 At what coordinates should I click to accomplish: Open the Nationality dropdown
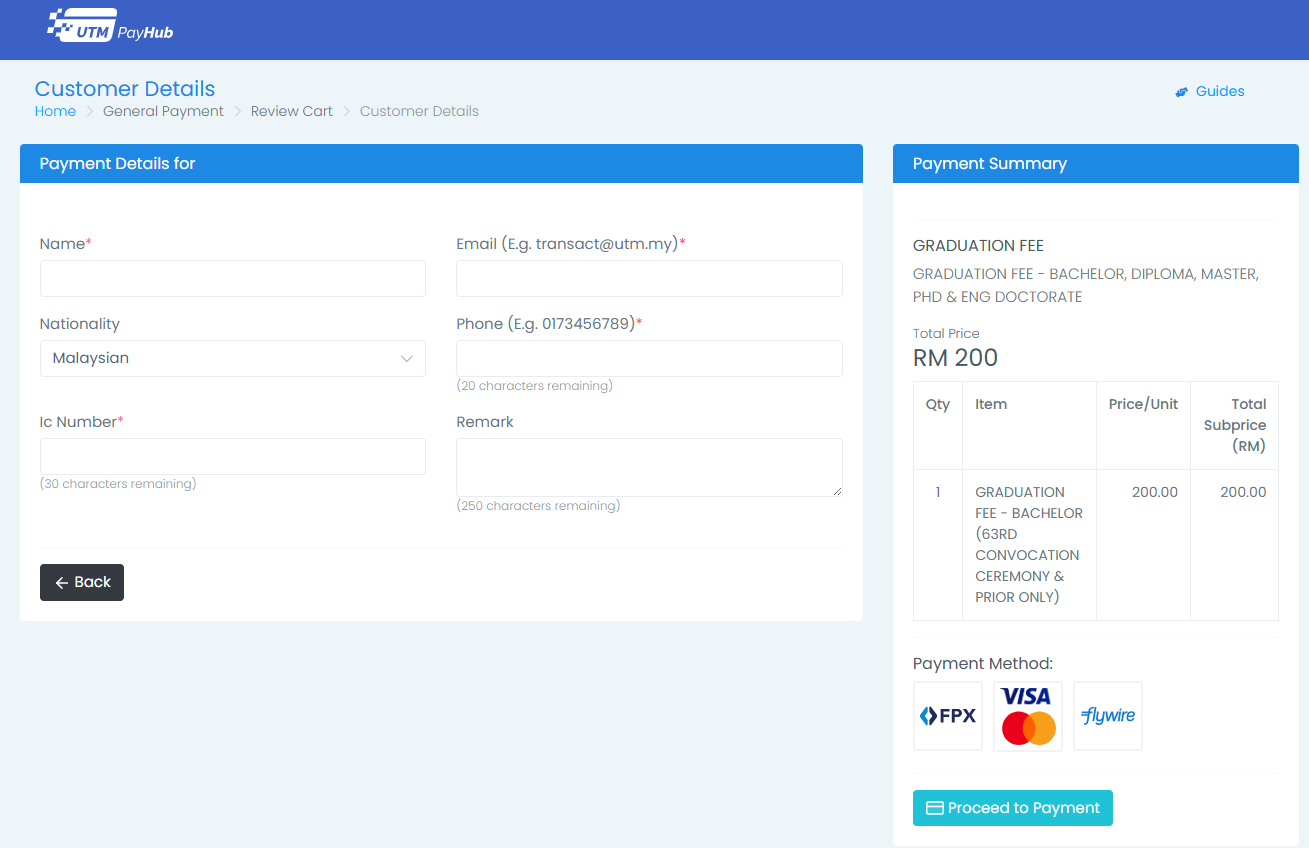pos(232,358)
